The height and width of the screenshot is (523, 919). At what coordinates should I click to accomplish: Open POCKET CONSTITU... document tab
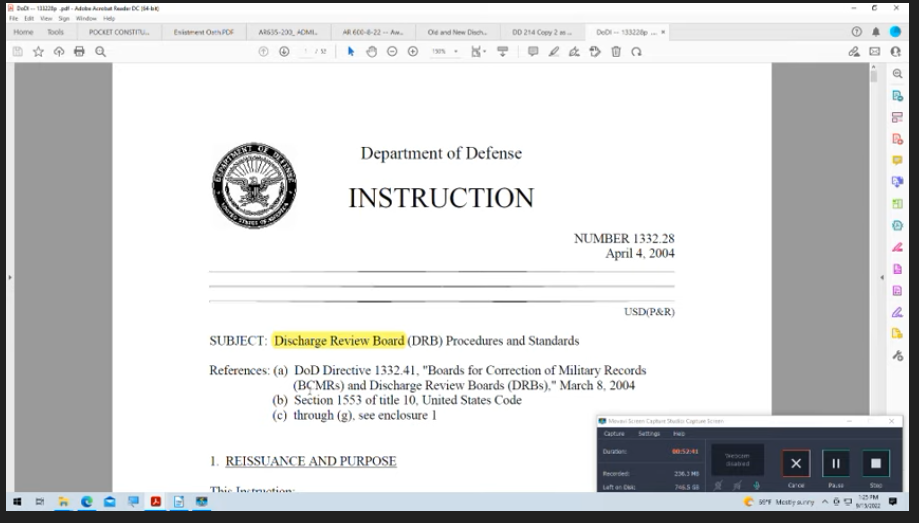coord(119,32)
